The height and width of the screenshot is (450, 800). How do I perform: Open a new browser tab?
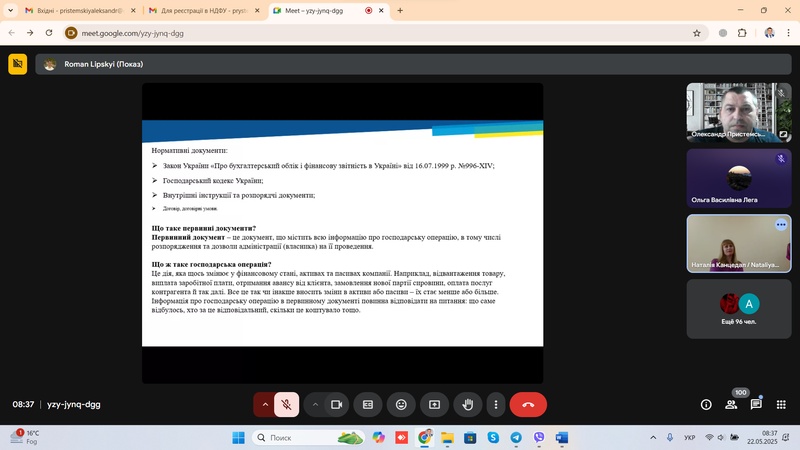coord(400,10)
